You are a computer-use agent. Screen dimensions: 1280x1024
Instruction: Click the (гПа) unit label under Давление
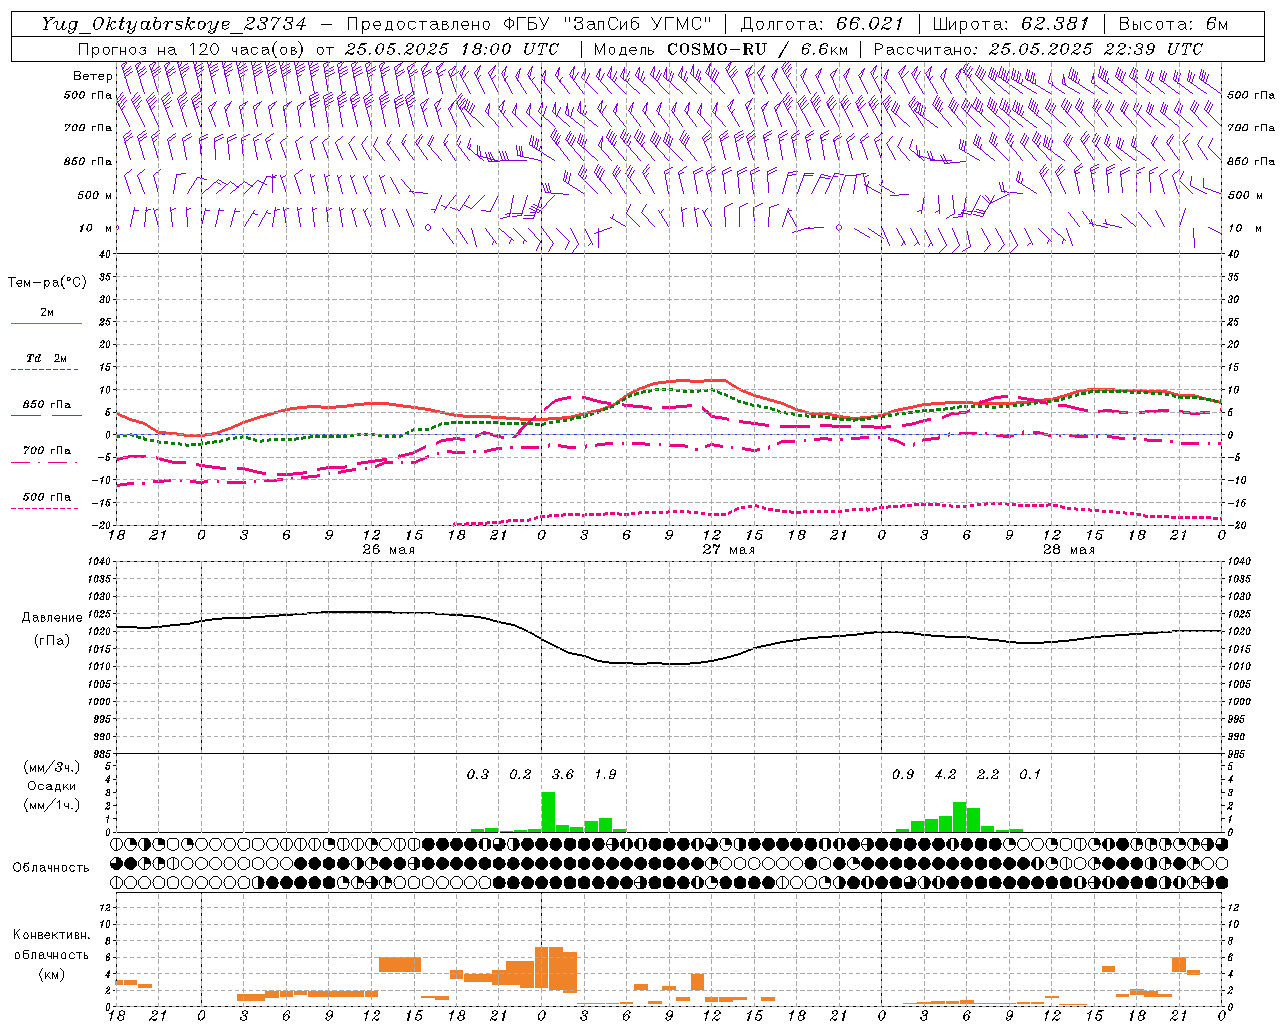point(52,640)
